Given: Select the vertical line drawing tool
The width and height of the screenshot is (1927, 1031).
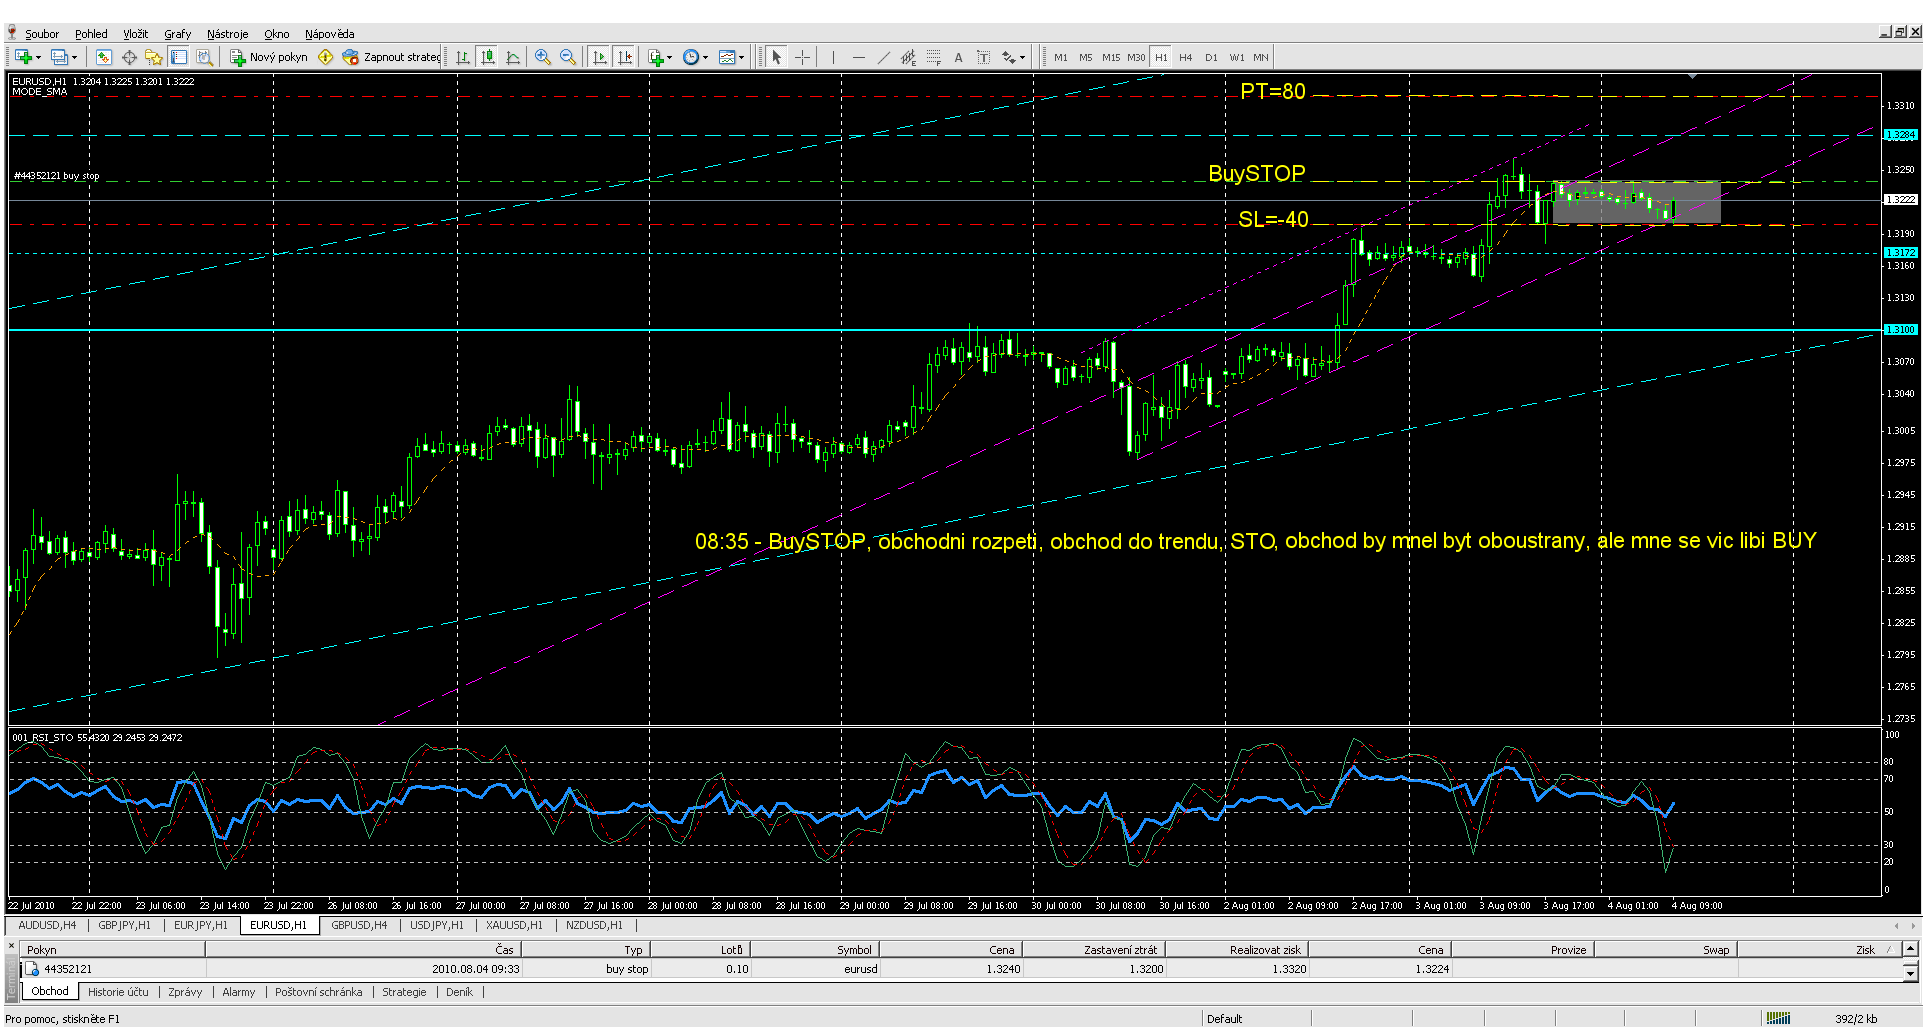Looking at the screenshot, I should [x=833, y=57].
